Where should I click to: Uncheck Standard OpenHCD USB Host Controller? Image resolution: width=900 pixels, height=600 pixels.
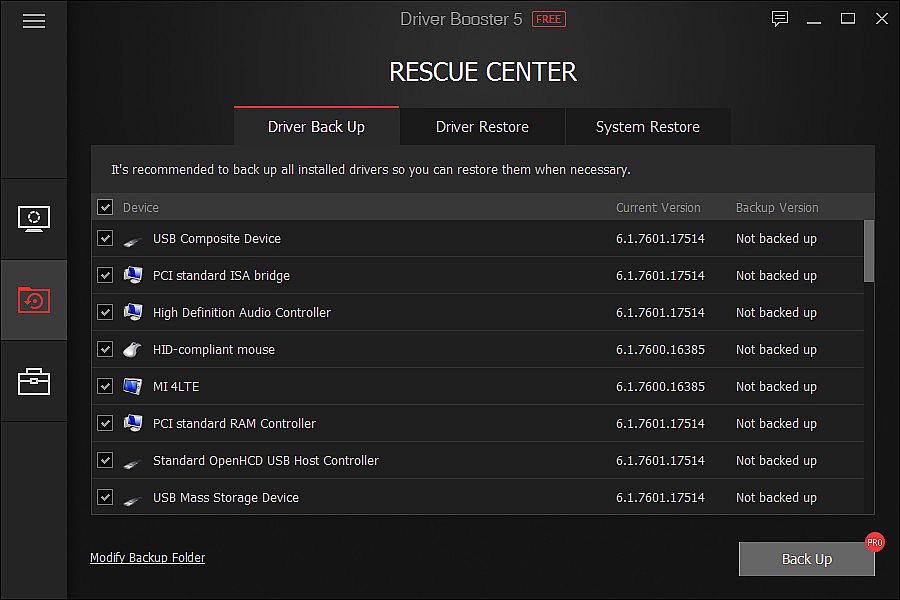coord(105,460)
